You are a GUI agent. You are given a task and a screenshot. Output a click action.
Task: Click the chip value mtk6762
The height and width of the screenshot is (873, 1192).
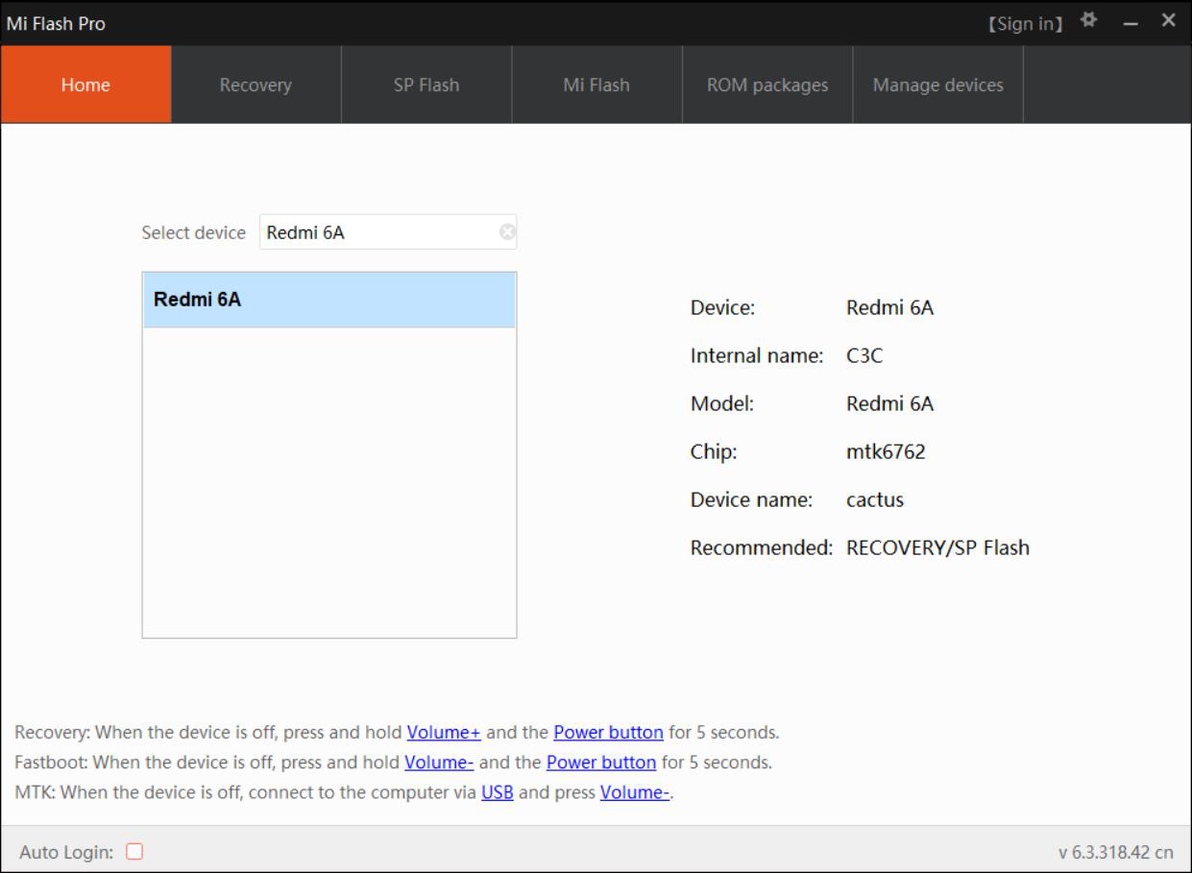[886, 452]
